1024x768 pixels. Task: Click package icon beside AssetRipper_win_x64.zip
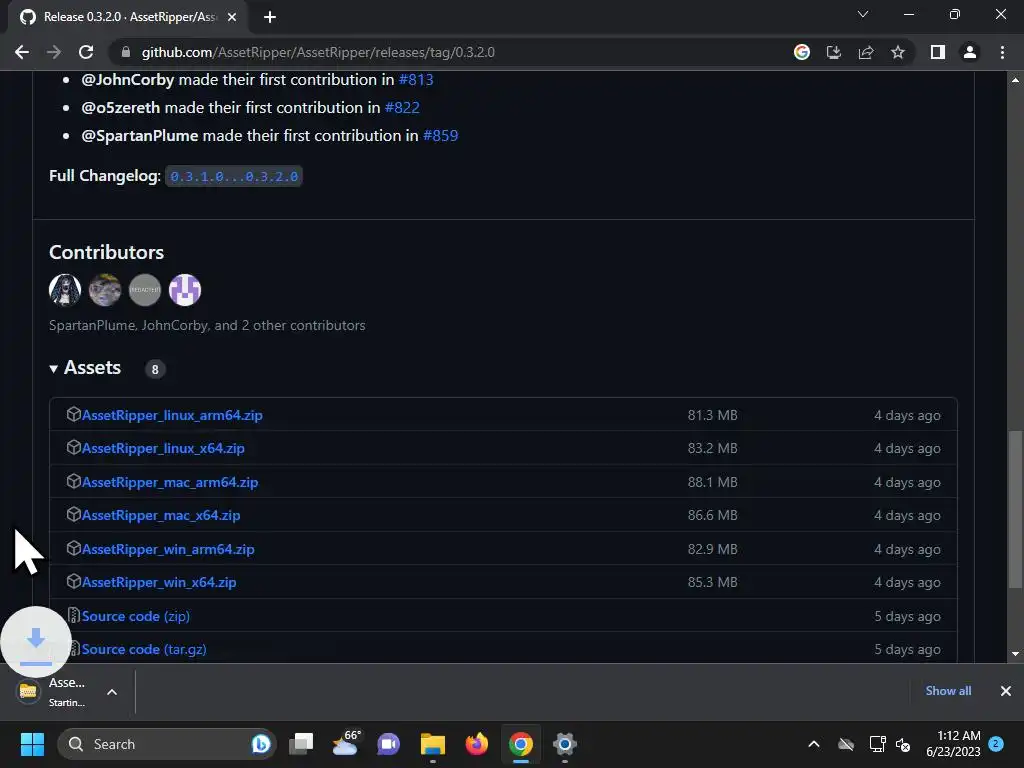(73, 581)
